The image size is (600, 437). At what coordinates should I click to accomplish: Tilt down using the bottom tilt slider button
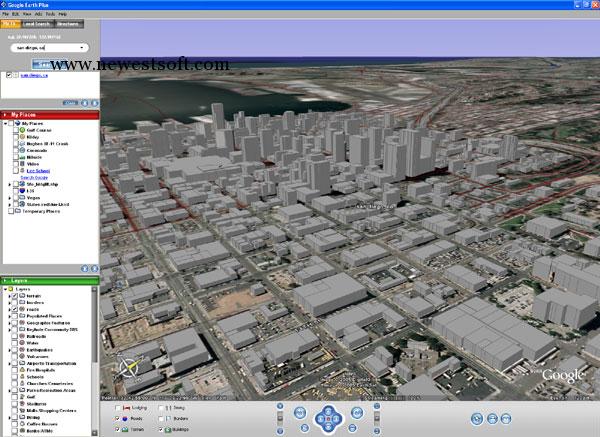(x=377, y=431)
